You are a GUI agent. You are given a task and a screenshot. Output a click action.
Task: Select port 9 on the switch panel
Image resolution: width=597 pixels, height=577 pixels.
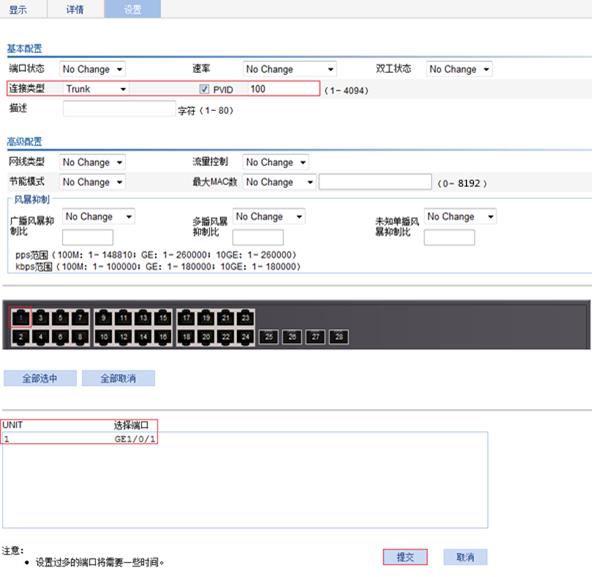104,318
